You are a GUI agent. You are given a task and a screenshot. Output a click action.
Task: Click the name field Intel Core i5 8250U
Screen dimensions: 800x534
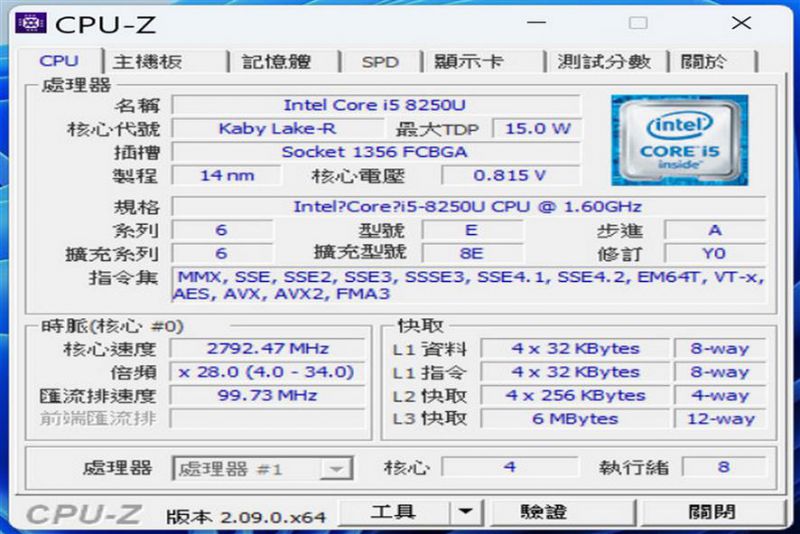[376, 105]
